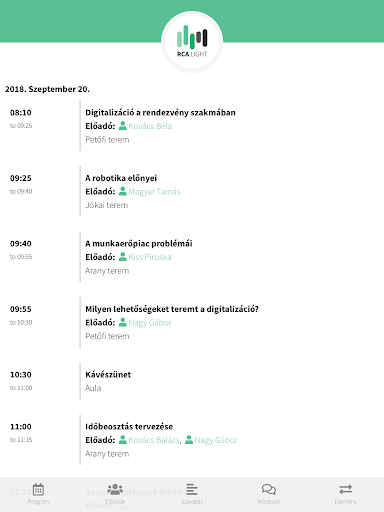Open speaker Magyar Tamás profile
The image size is (384, 512).
coord(154,192)
